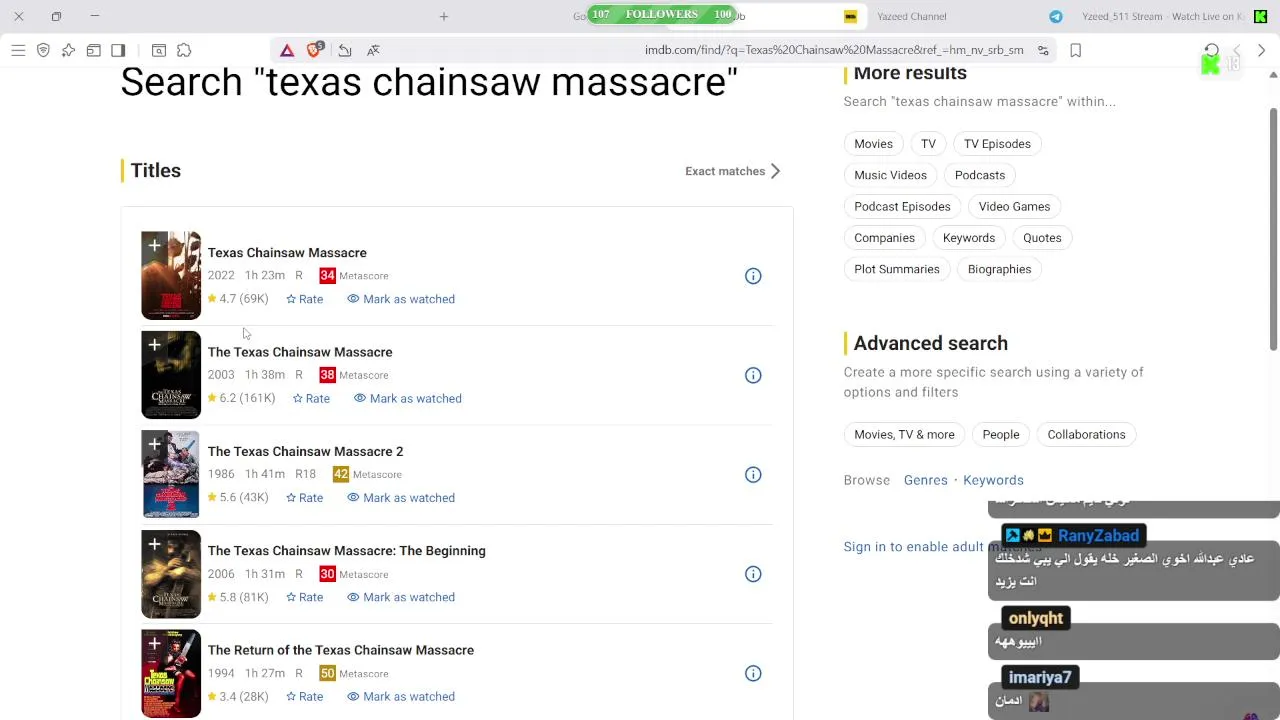Open advanced search for Movies, TV & more

904,435
